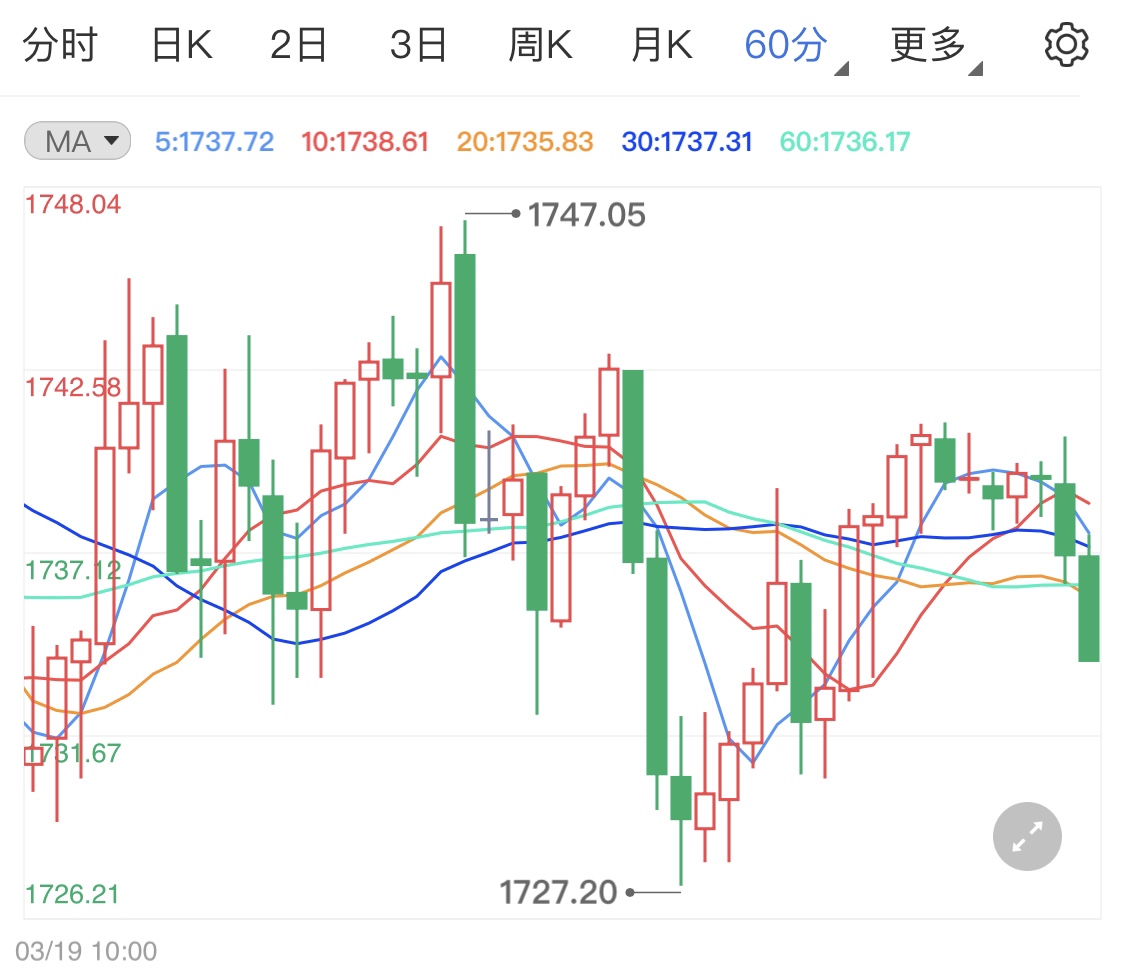This screenshot has height=972, width=1125.
Task: Click the axis price 1731.67
Action: (72, 753)
